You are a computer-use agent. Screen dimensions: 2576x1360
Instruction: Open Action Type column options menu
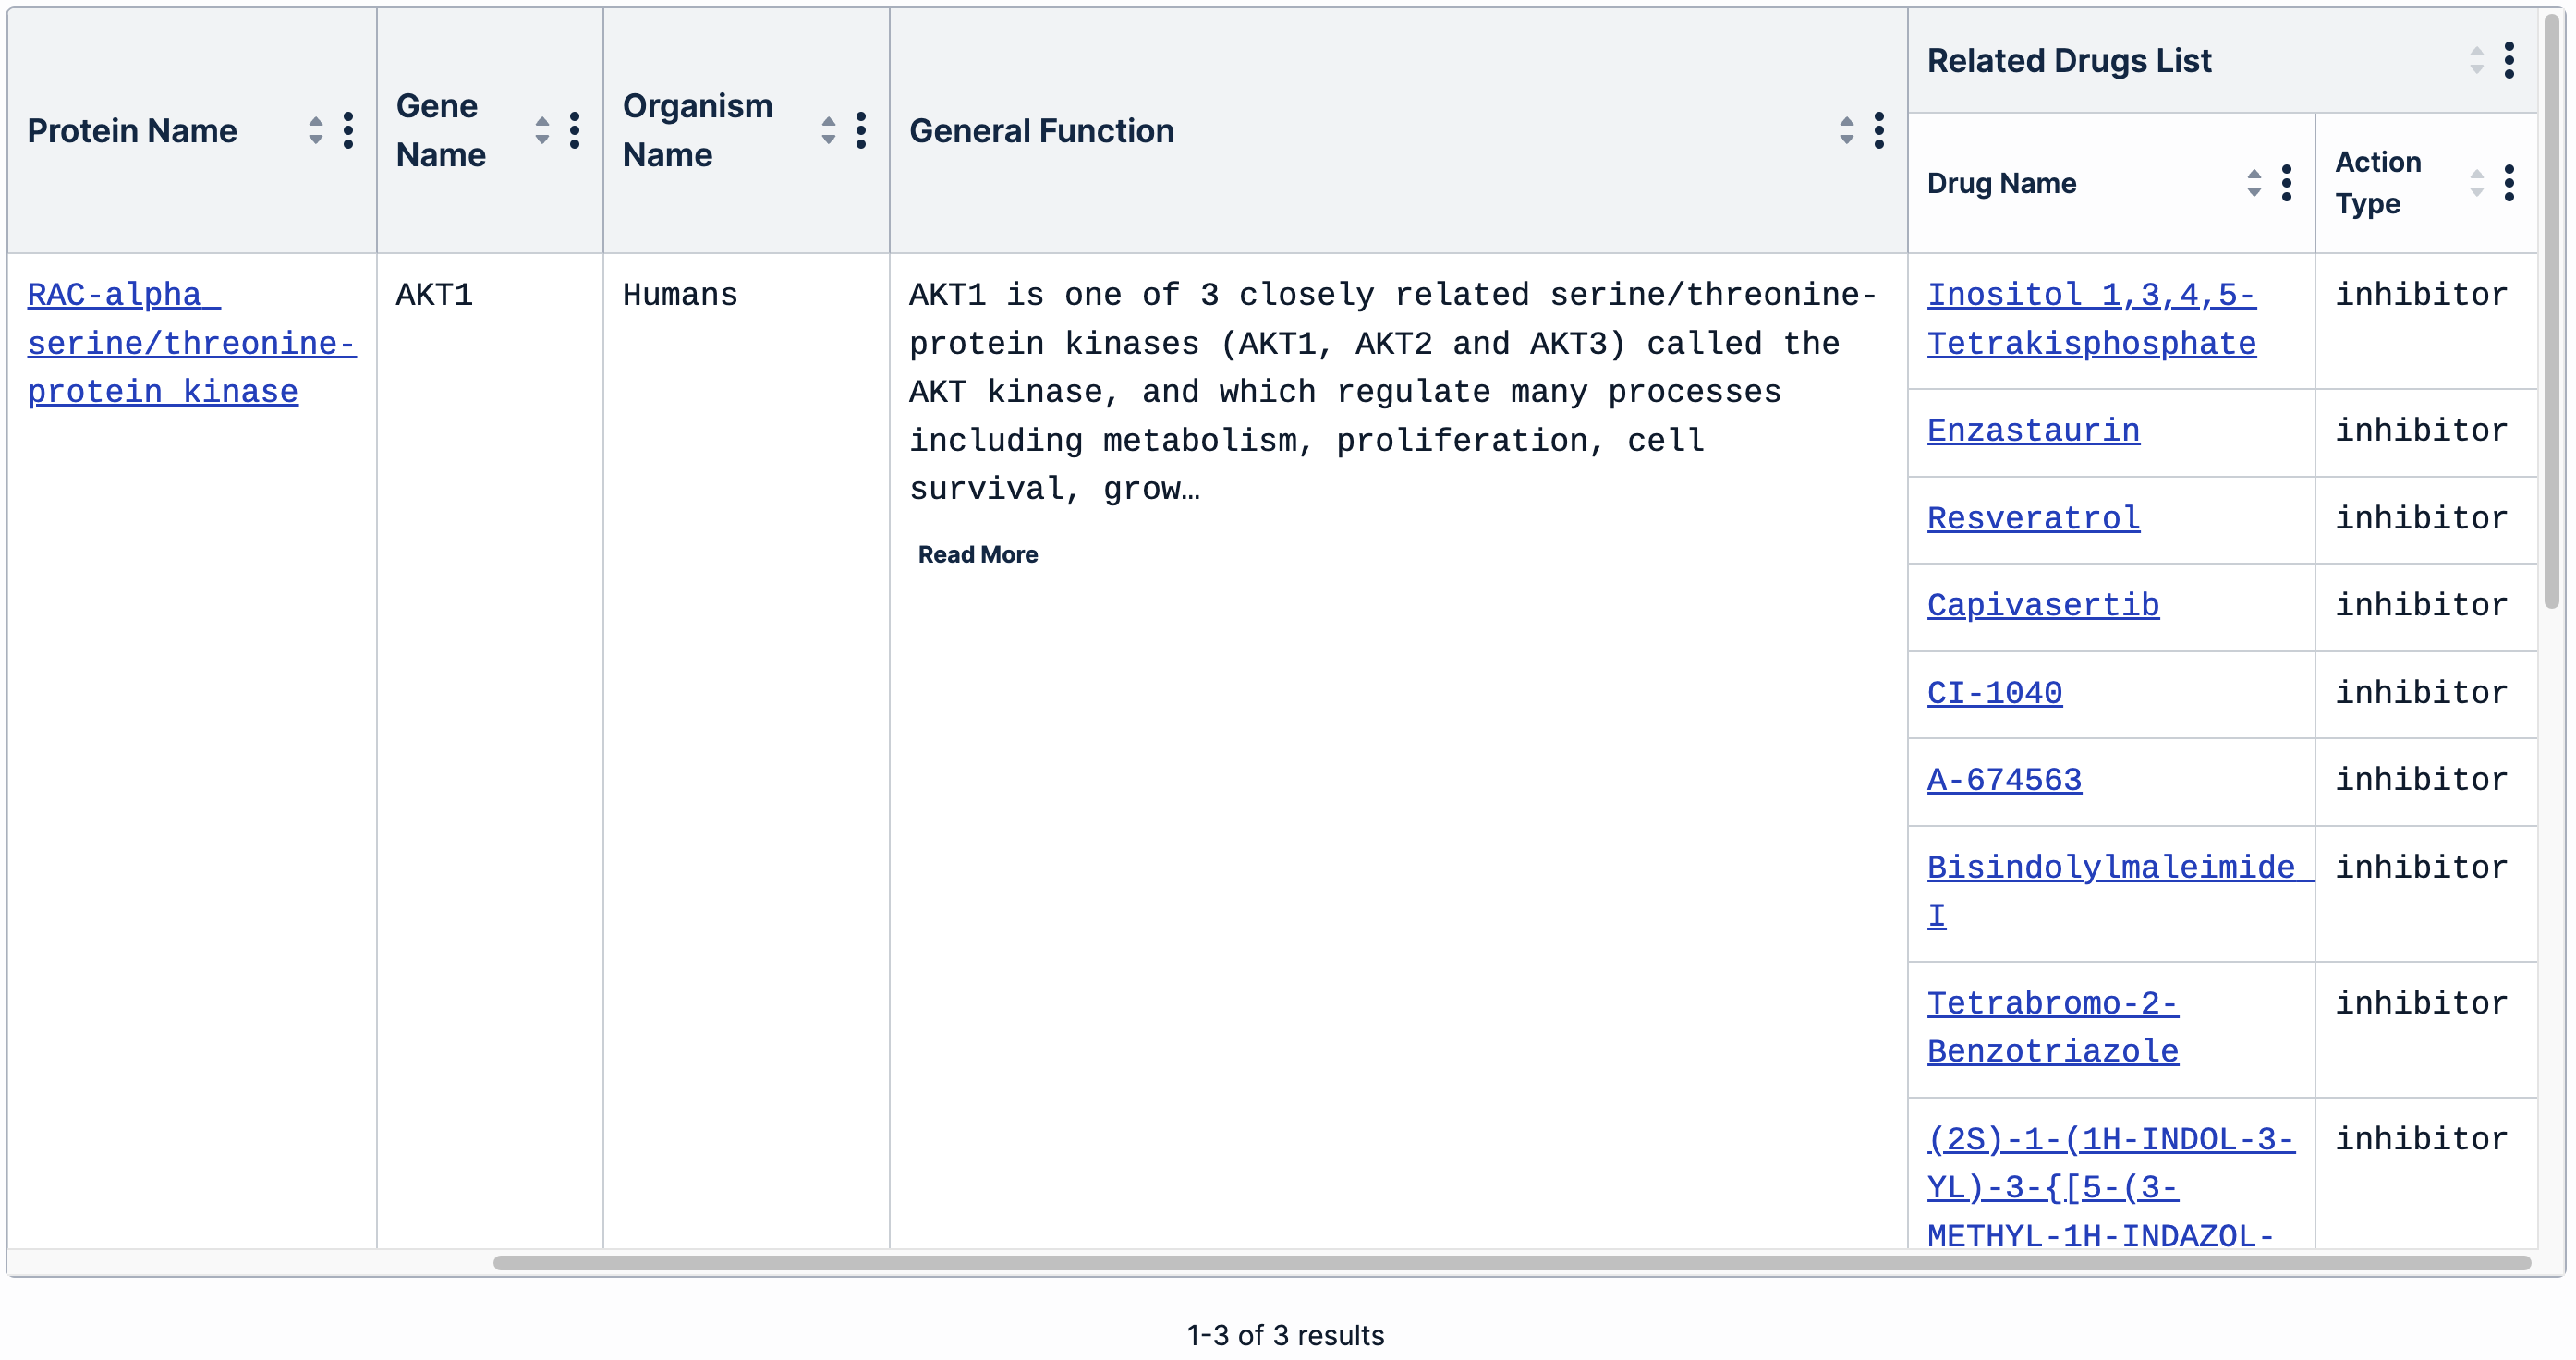pos(2508,183)
